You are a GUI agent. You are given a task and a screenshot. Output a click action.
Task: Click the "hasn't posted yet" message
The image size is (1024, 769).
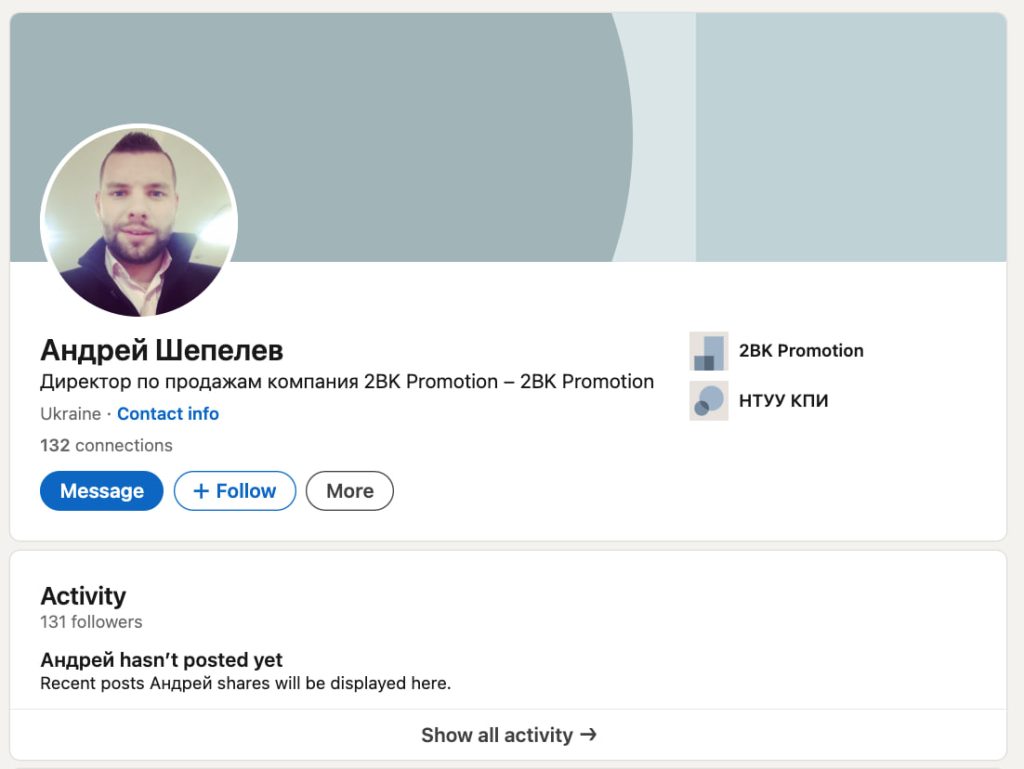161,660
